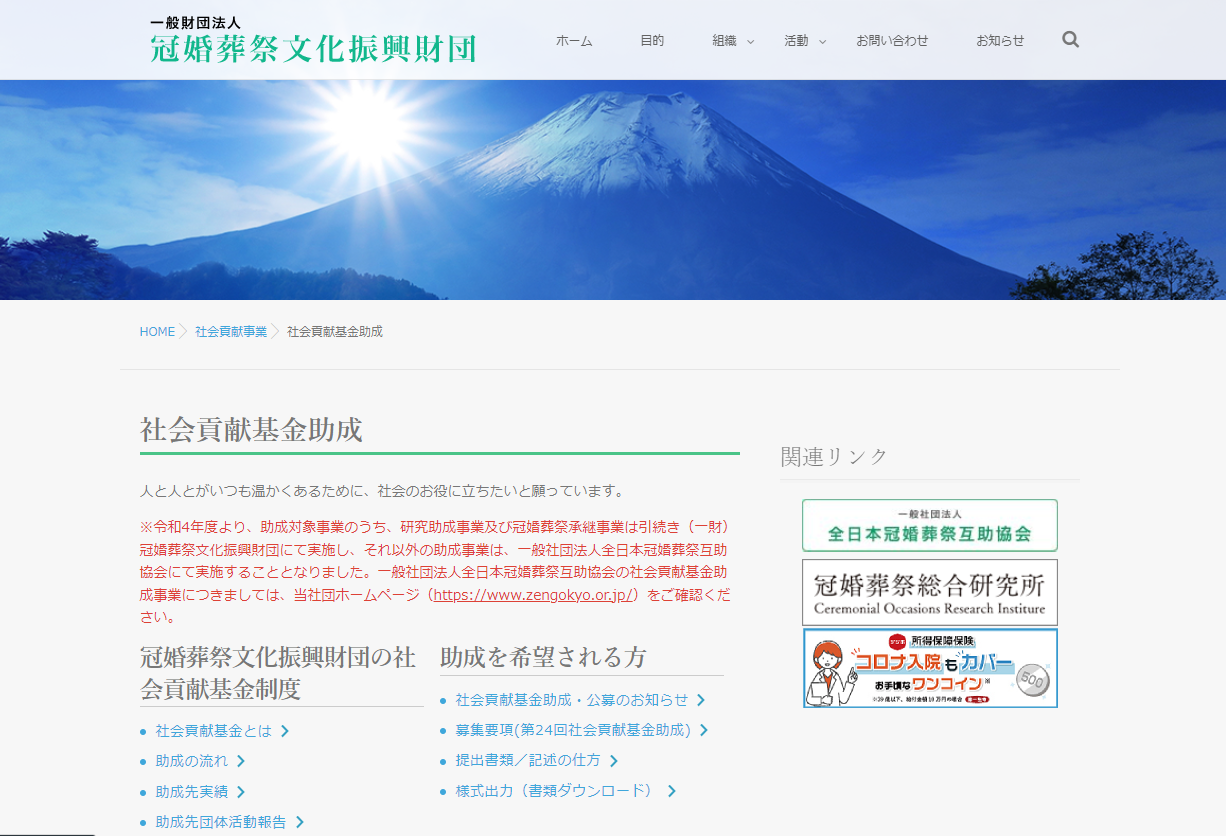Open the 目的 menu item

[652, 41]
